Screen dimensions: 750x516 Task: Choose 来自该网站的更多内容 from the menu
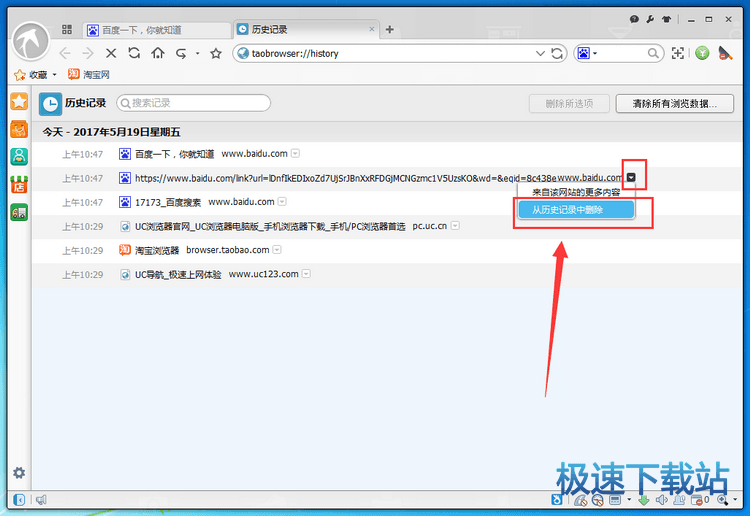[576, 192]
